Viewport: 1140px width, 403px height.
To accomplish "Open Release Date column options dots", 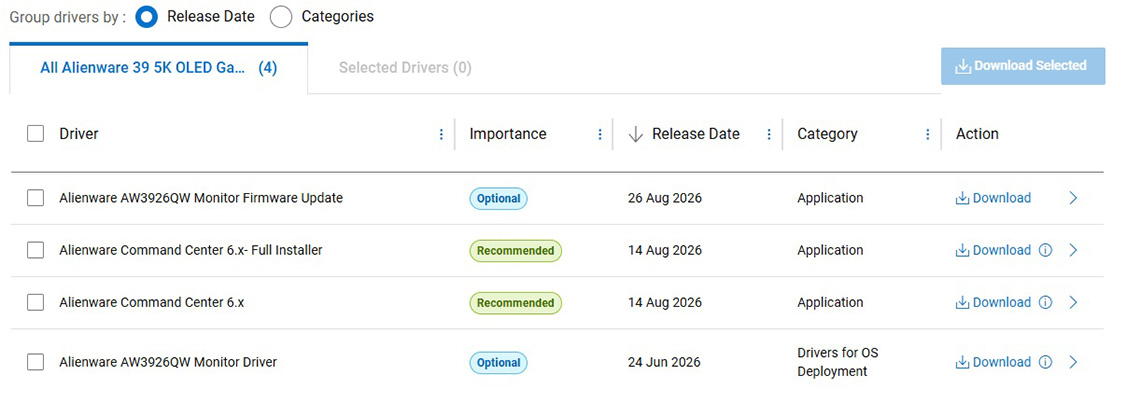I will (x=769, y=135).
